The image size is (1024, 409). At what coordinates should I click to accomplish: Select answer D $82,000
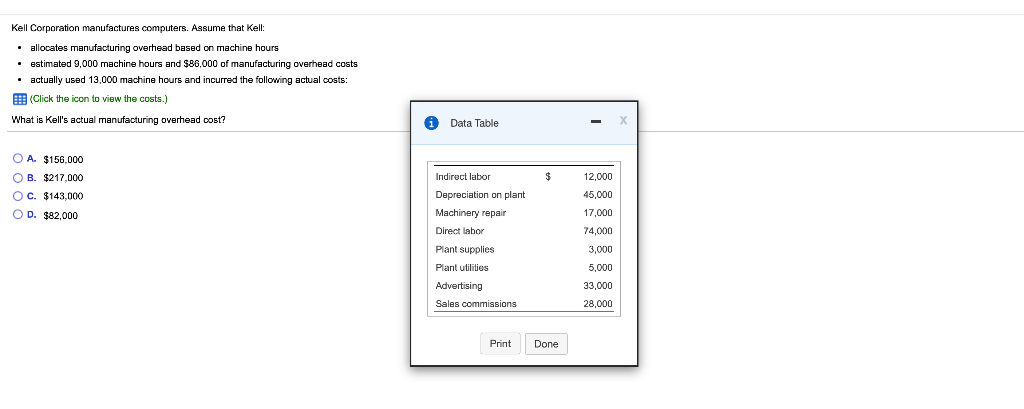(x=18, y=214)
